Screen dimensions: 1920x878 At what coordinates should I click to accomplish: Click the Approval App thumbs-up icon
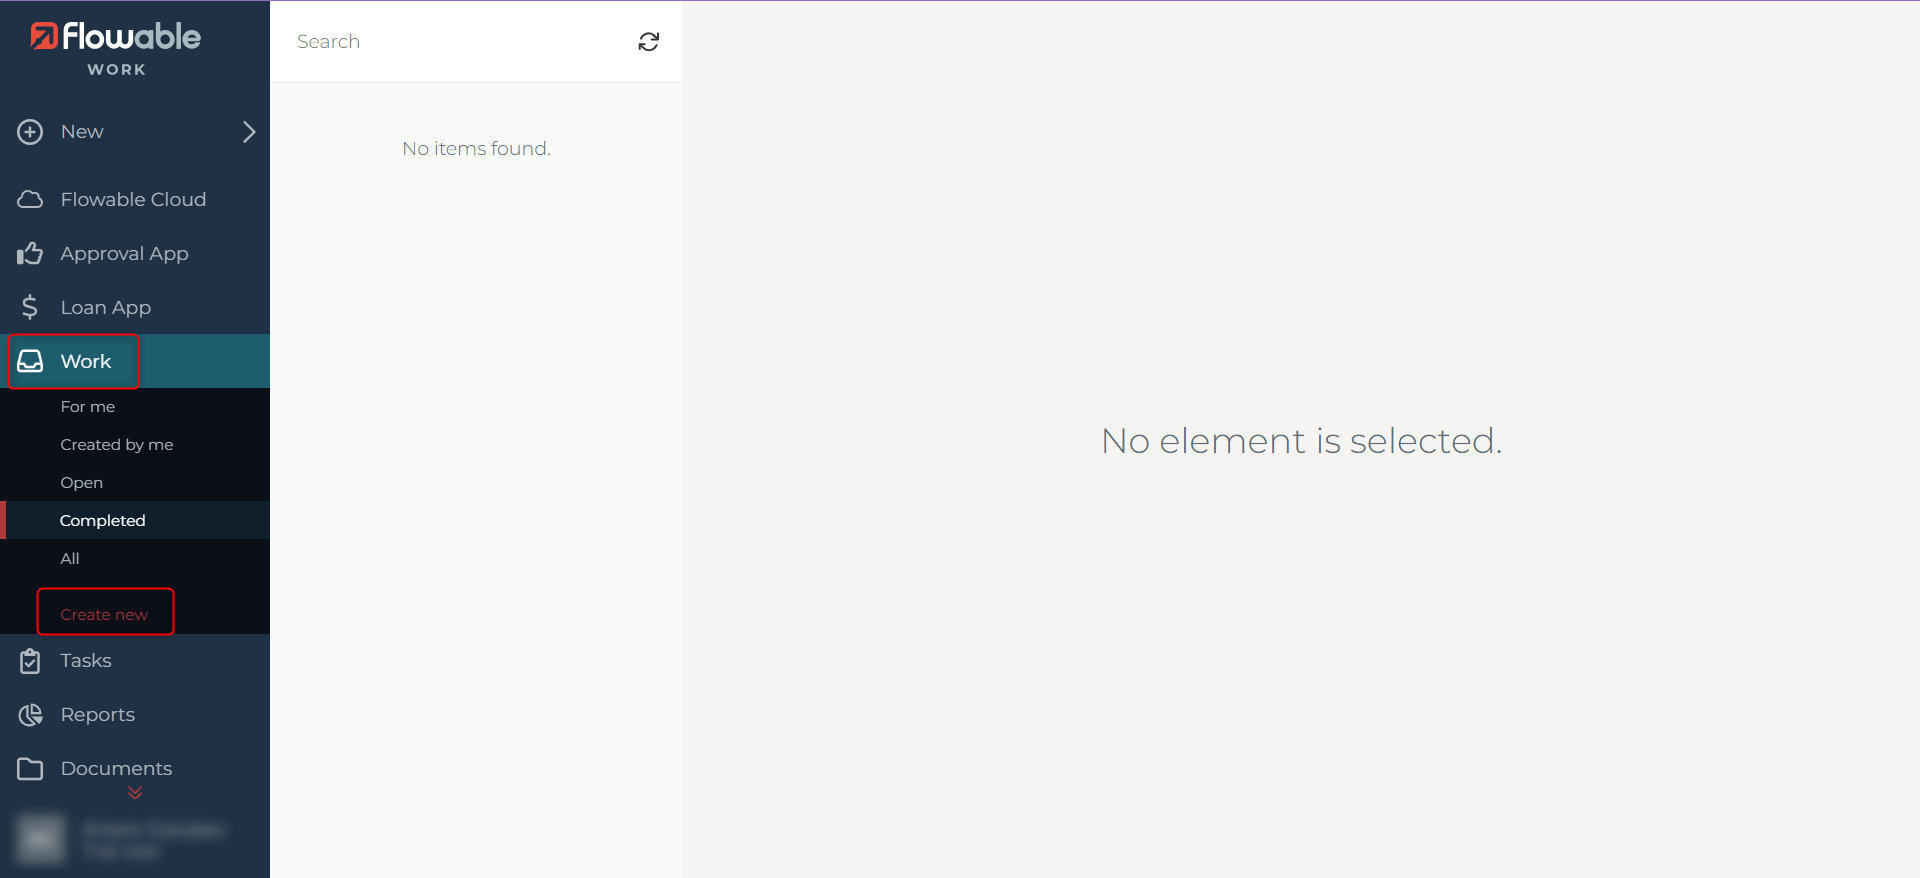pos(30,254)
